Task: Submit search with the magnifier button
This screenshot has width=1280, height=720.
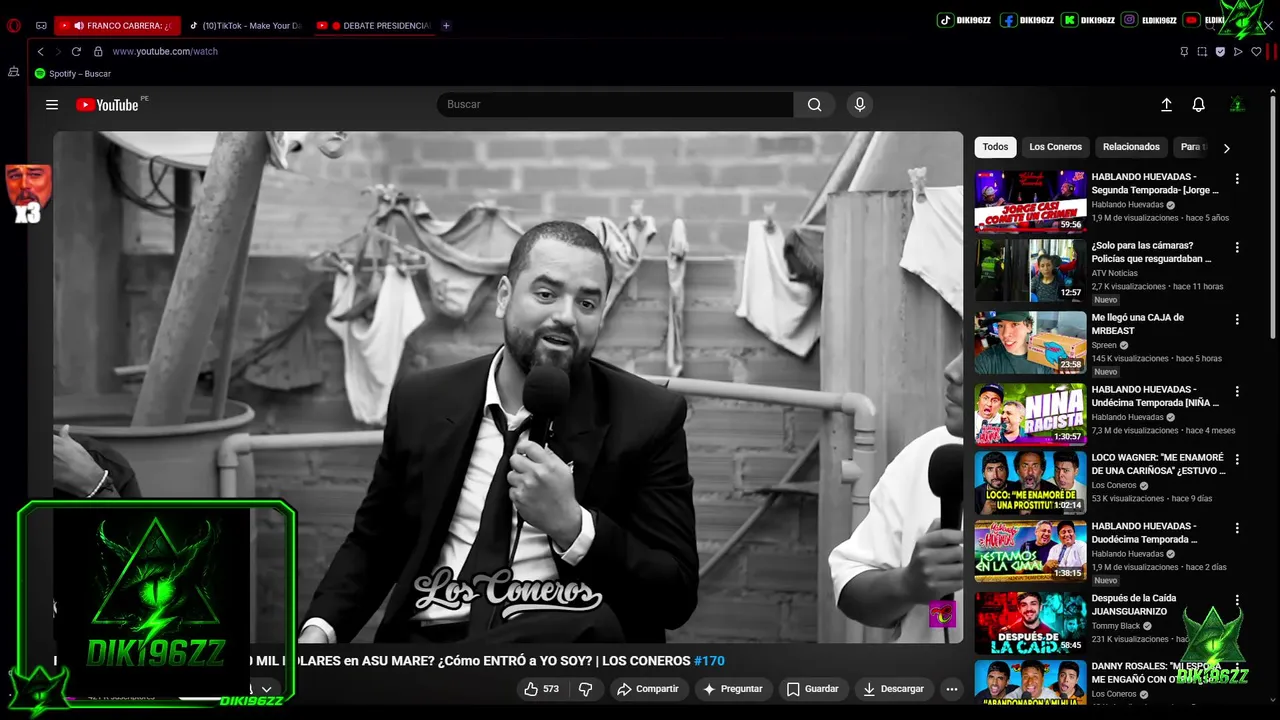Action: [x=815, y=104]
